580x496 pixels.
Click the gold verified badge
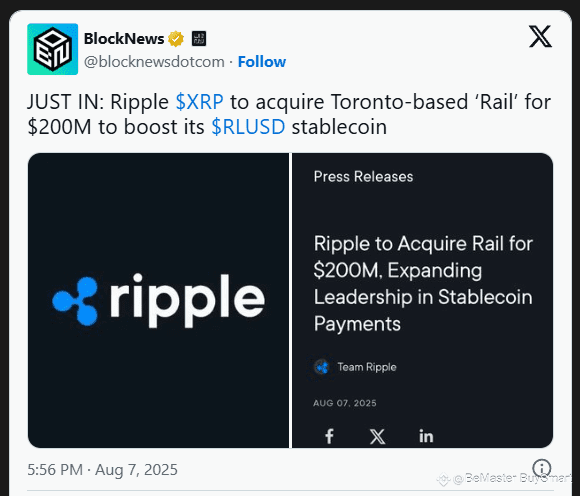pos(176,39)
